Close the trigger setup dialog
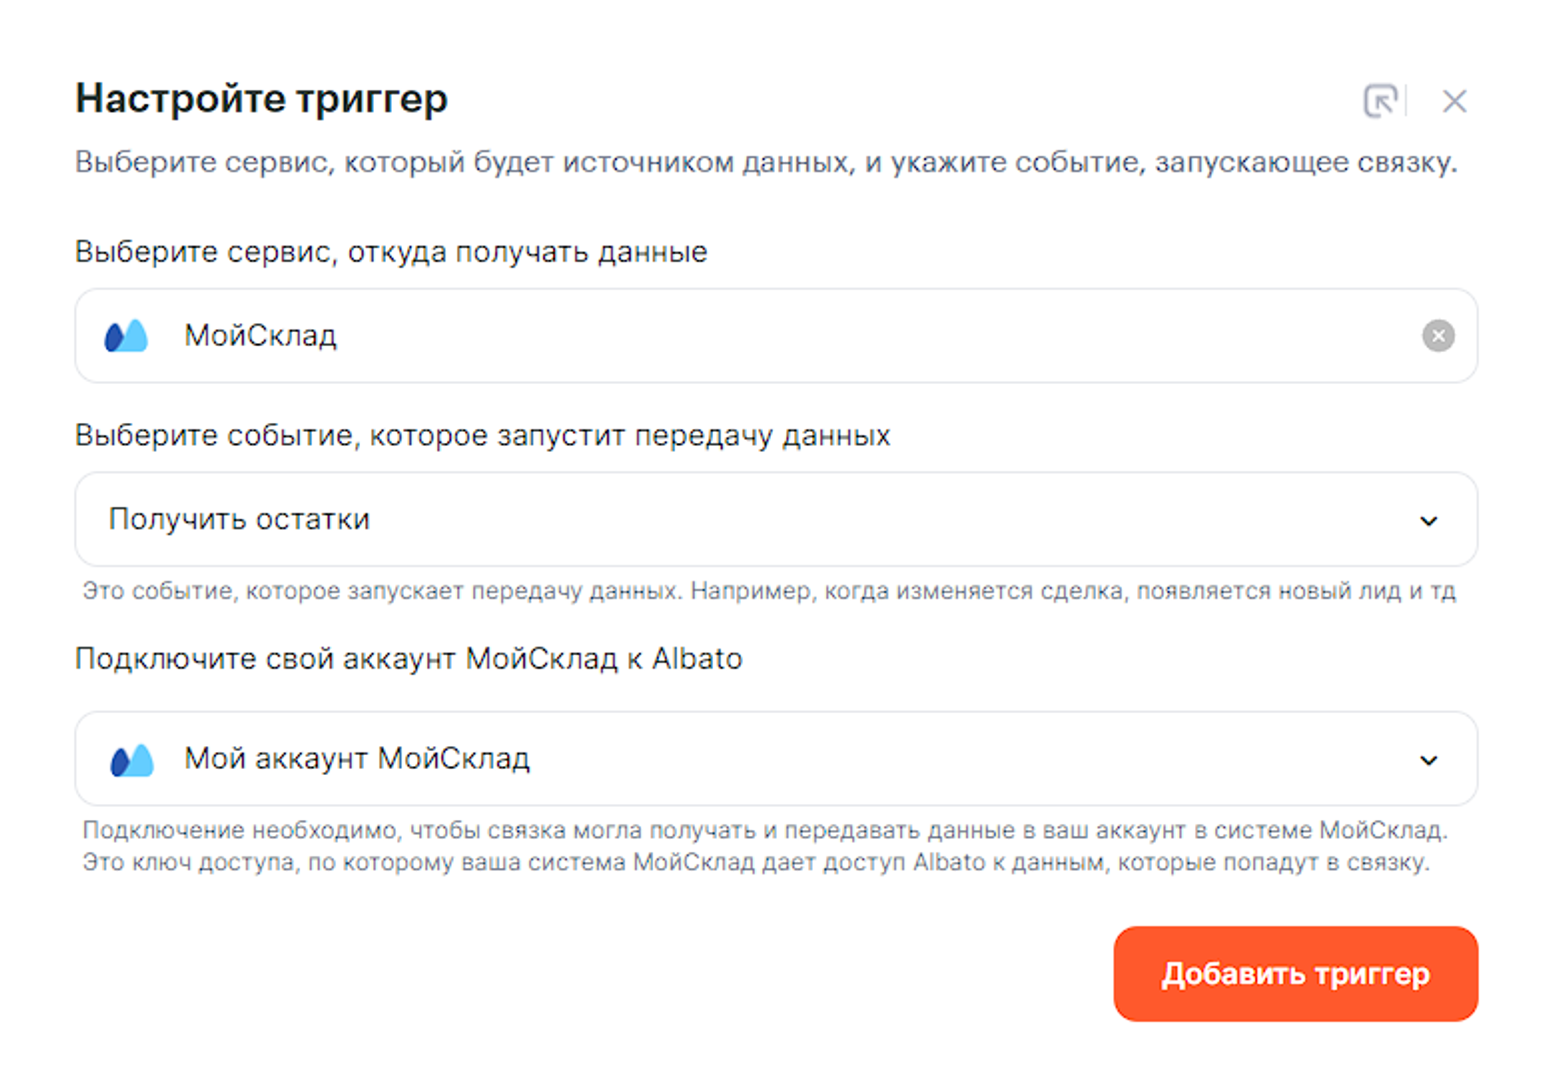 pos(1454,101)
